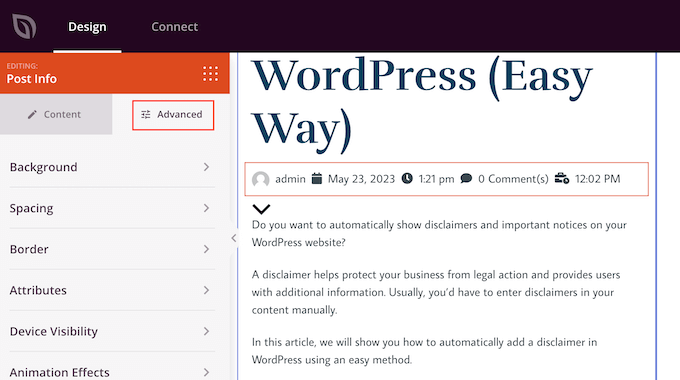Switch to the Design tab

(x=87, y=27)
